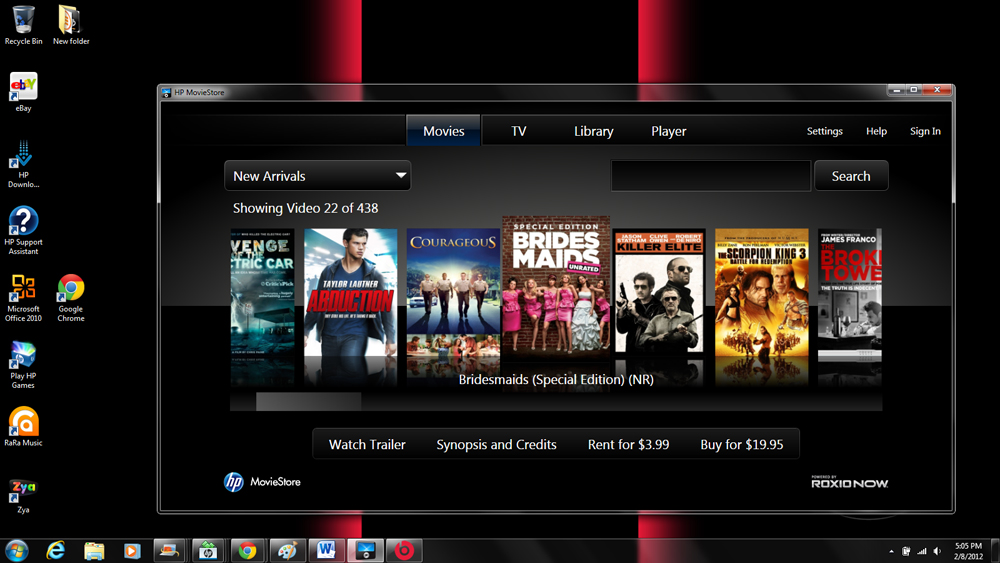Click the Search button
Screen dimensions: 1000x563
851,175
